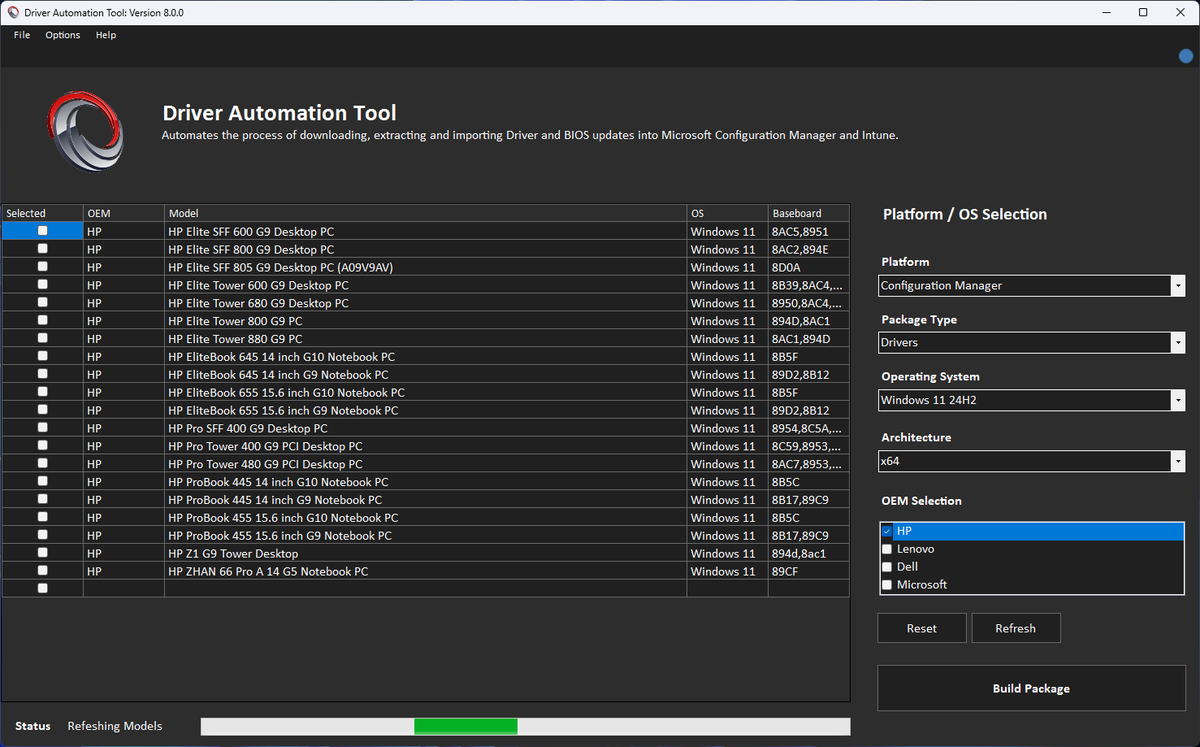Open the Help menu
1200x747 pixels.
[106, 35]
